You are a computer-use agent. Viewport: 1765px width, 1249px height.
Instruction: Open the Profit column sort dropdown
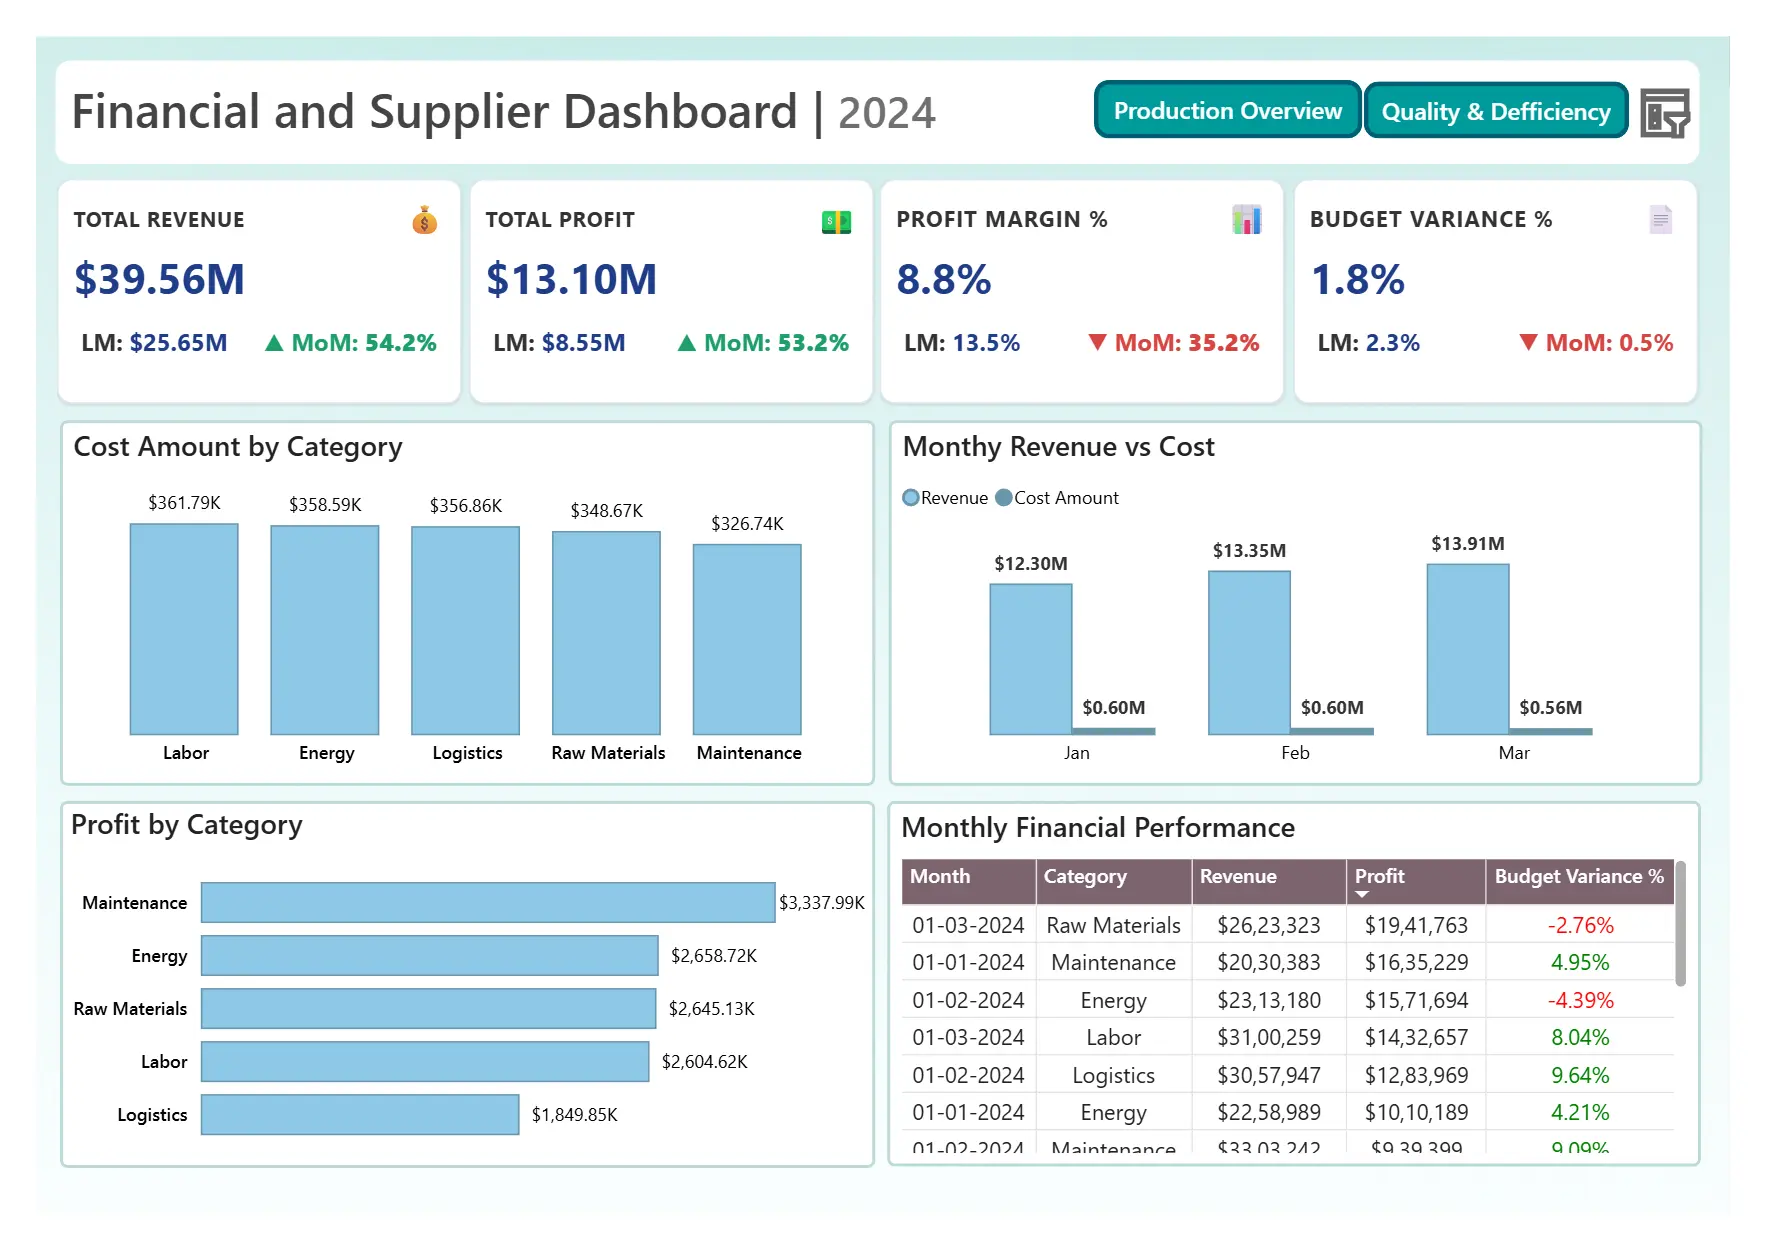1363,893
